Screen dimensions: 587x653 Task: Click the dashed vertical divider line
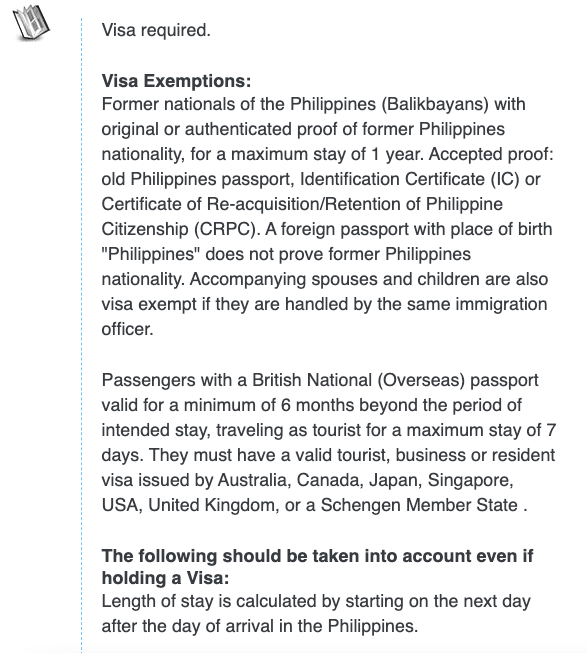(82, 335)
